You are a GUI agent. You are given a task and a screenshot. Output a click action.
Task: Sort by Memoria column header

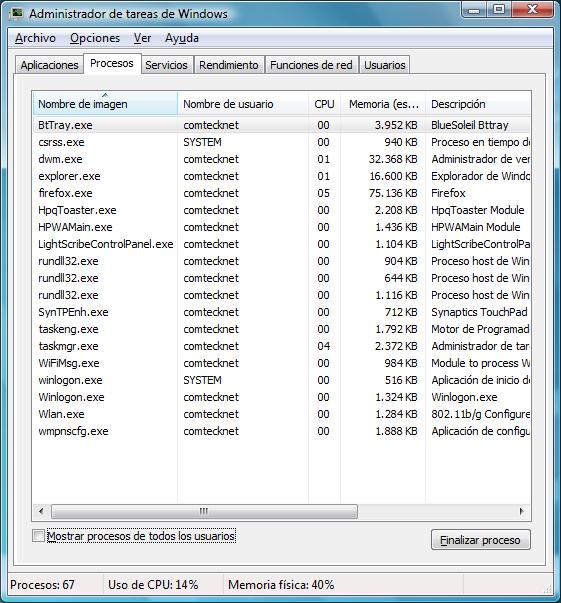tap(383, 103)
